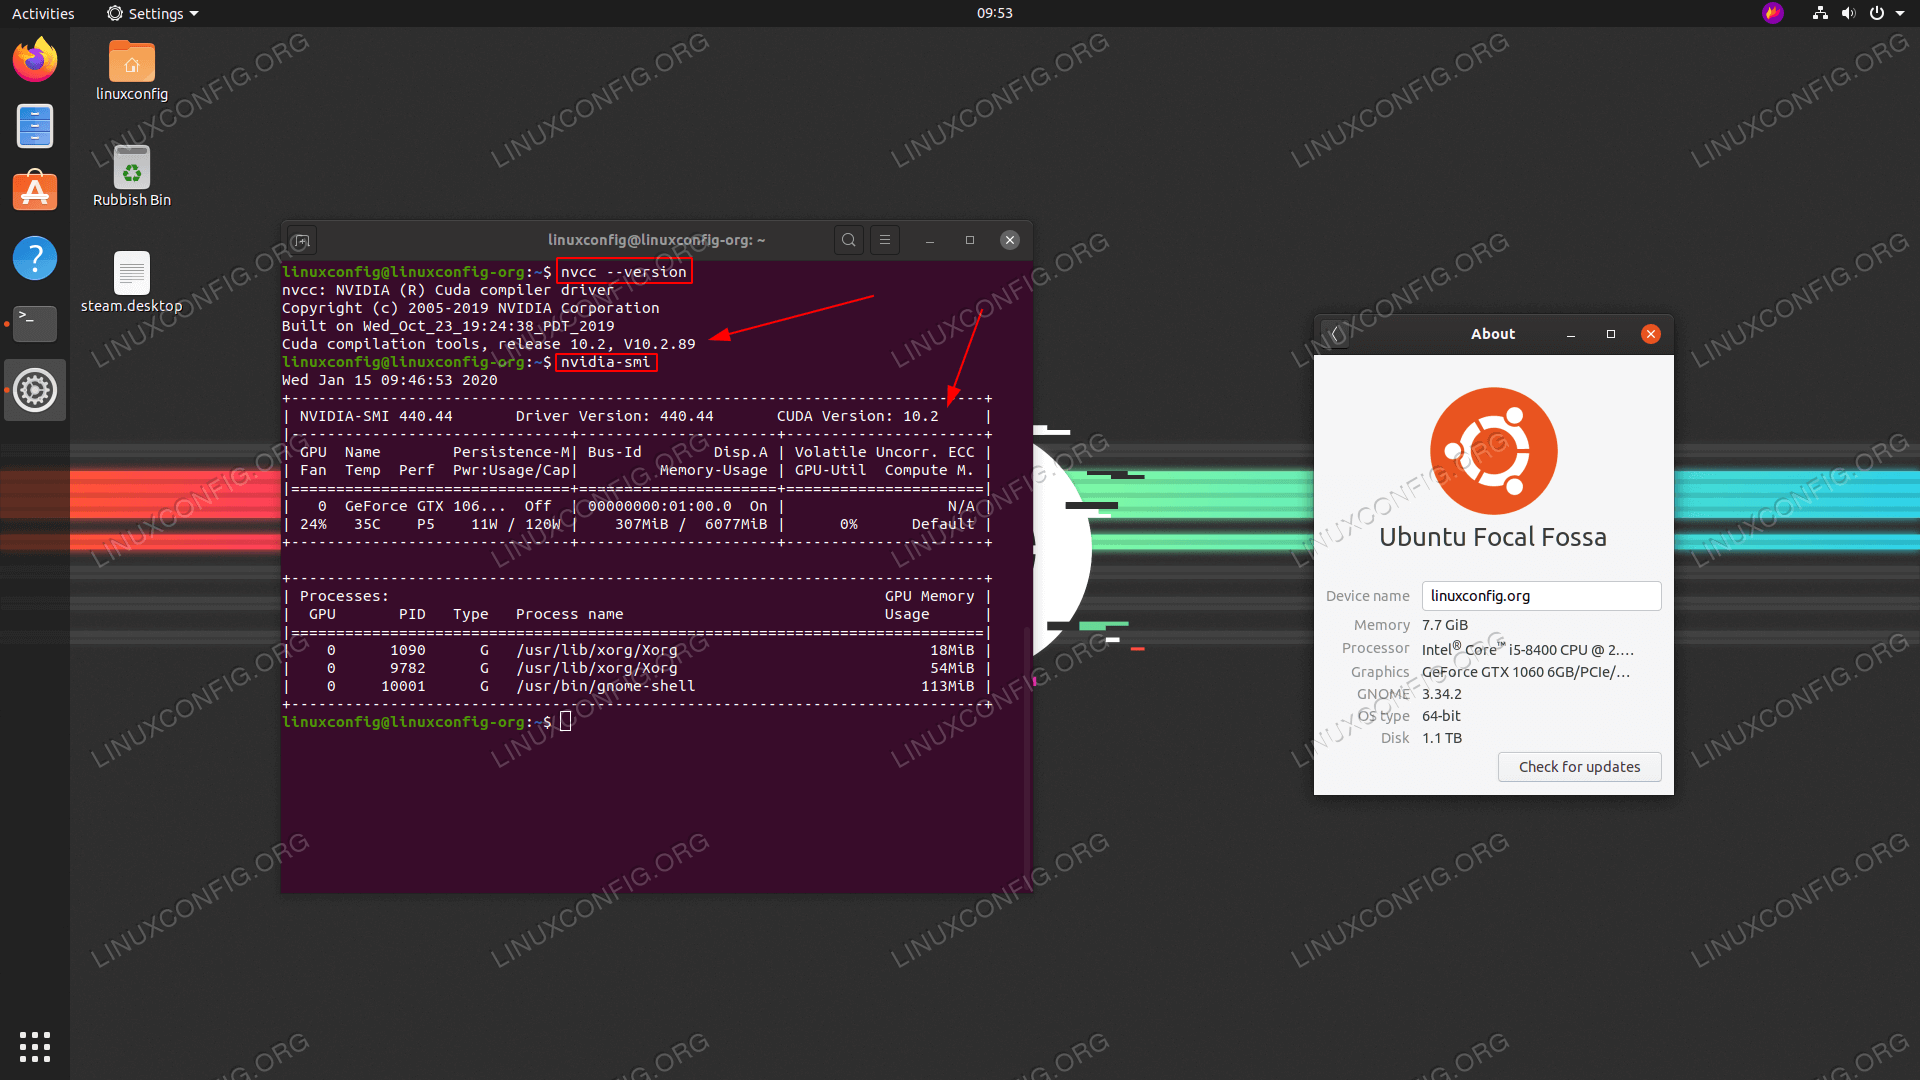
Task: Launch Ubuntu Software from the dock
Action: (x=35, y=191)
